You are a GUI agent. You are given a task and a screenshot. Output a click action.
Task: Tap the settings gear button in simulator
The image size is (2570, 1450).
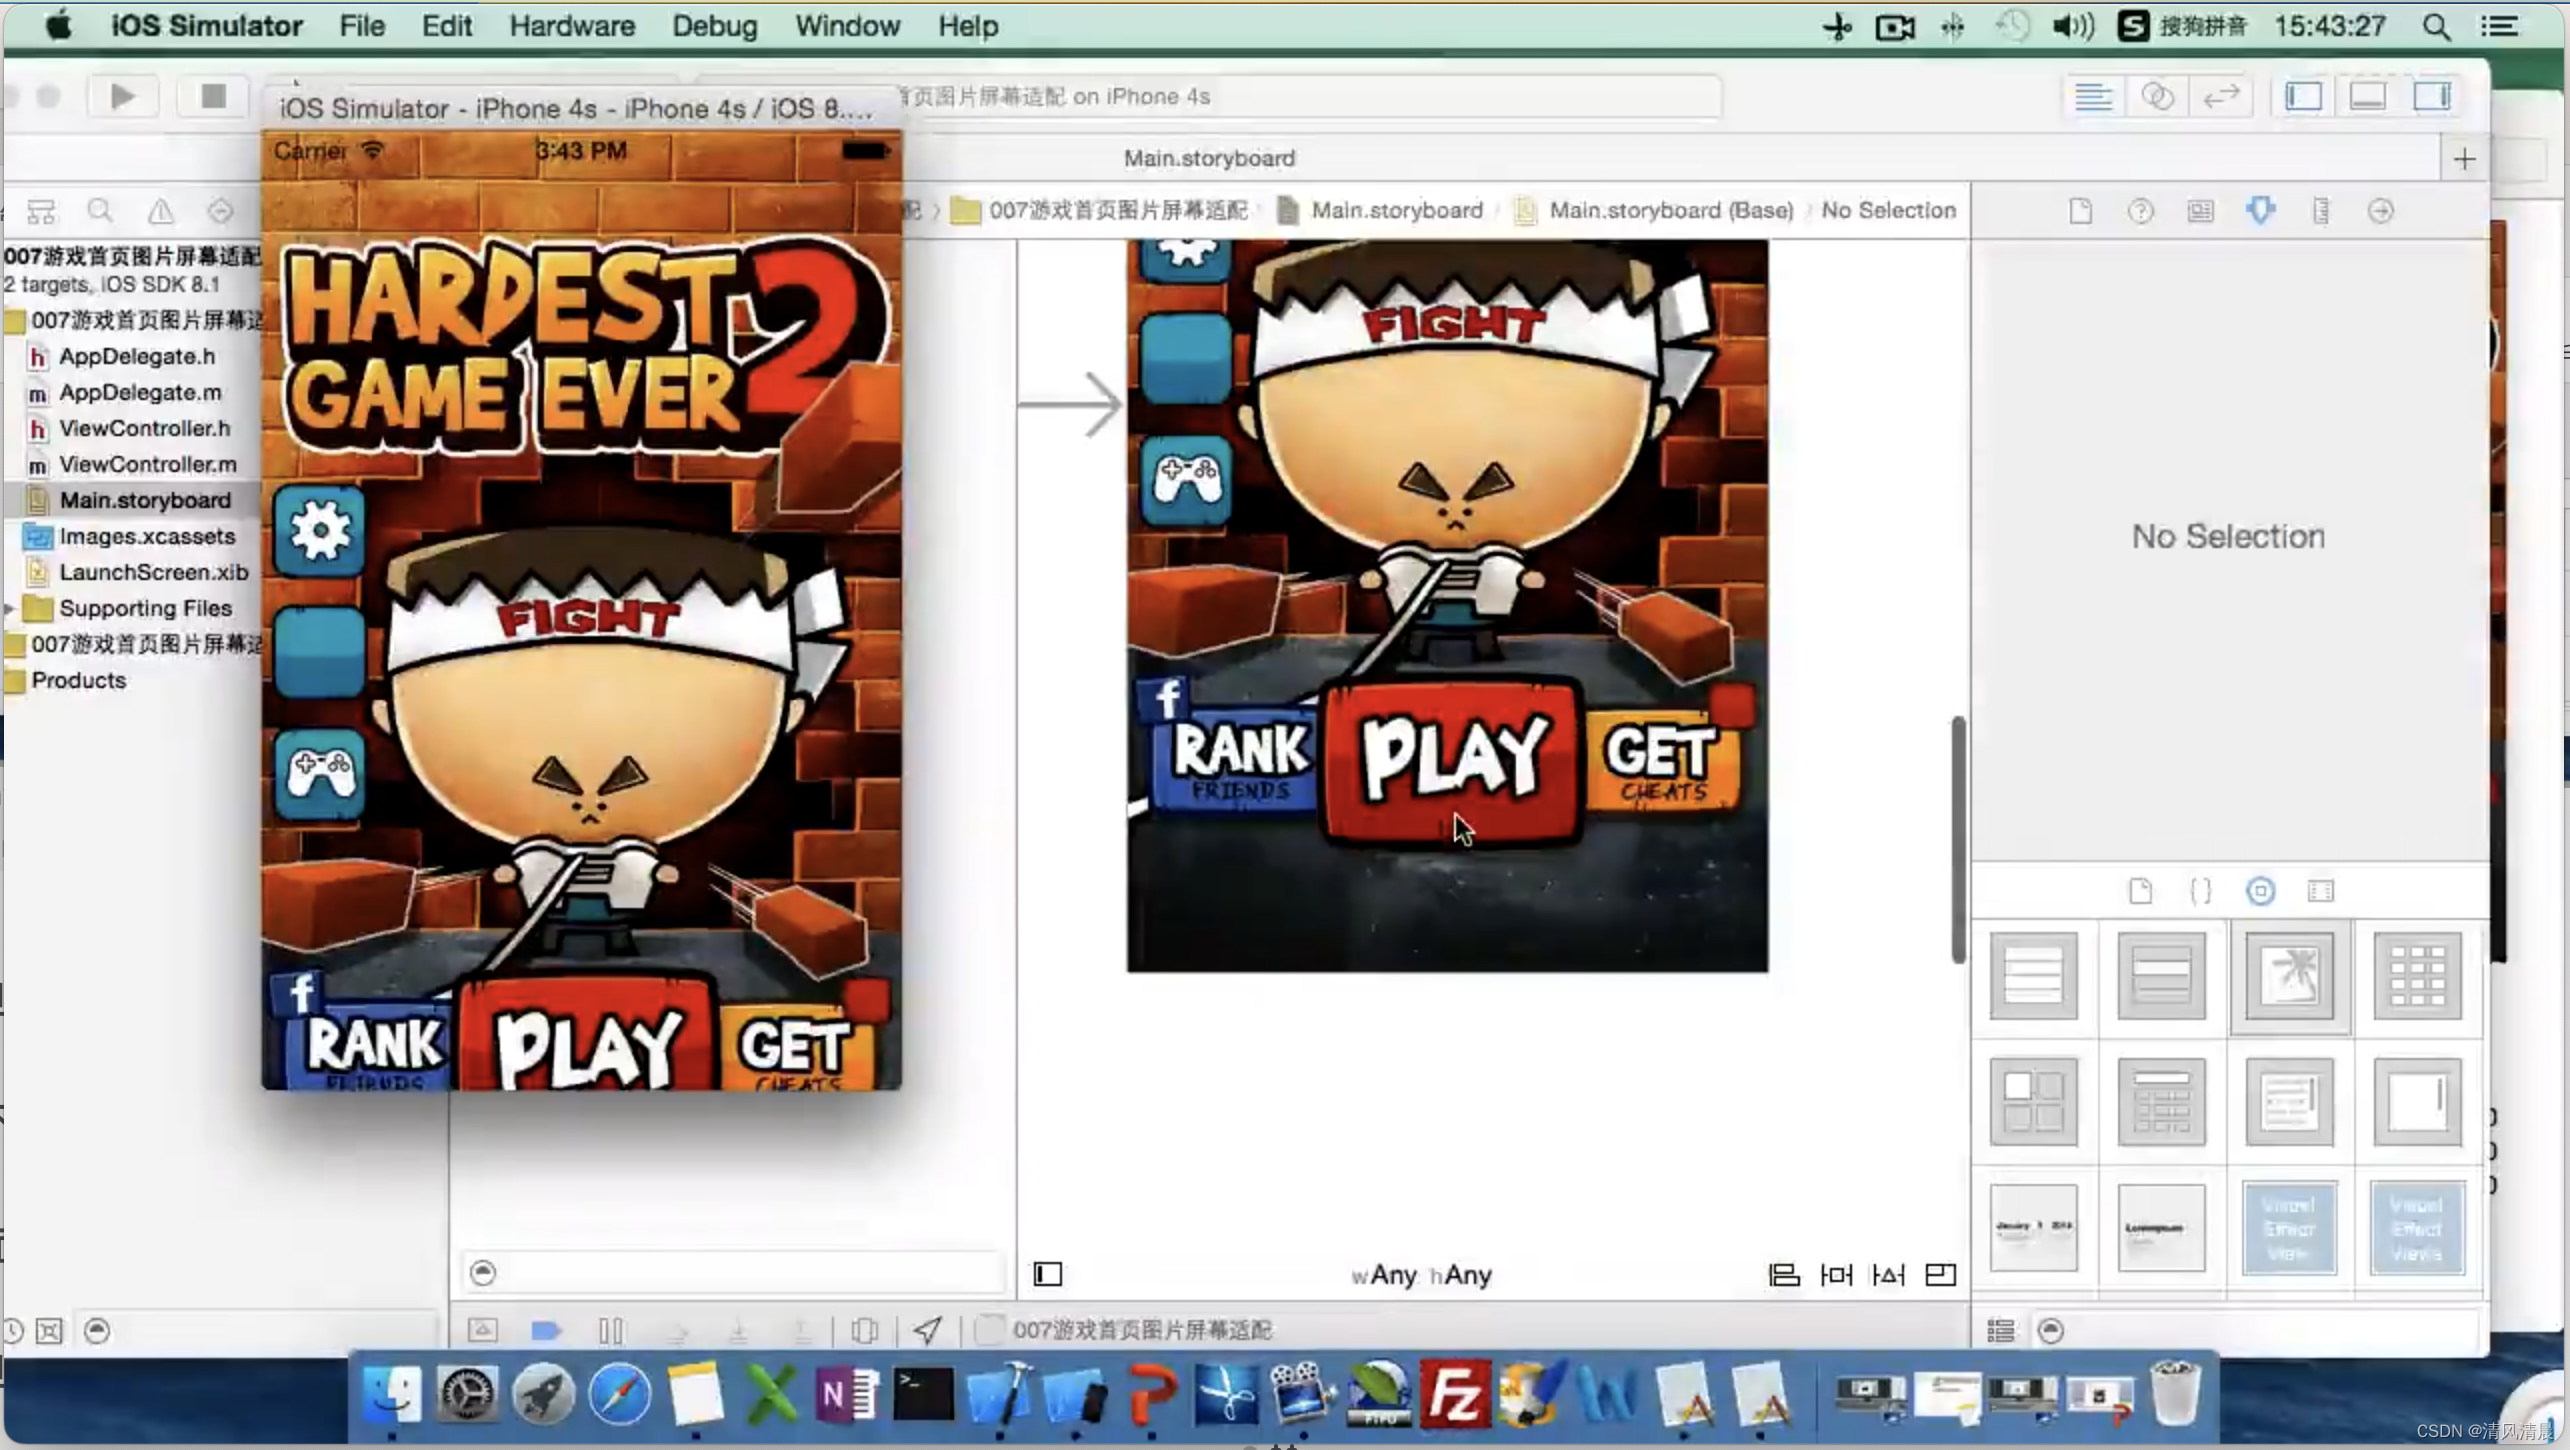click(320, 532)
